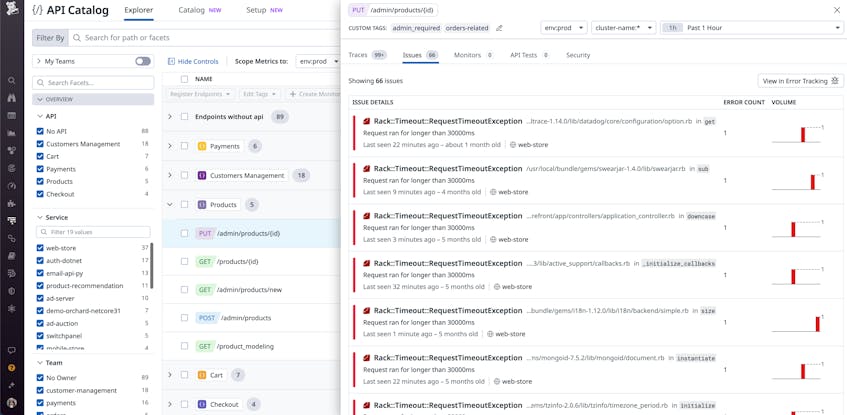Open the Monitors tab in side panel
This screenshot has height=415, width=847.
(474, 55)
